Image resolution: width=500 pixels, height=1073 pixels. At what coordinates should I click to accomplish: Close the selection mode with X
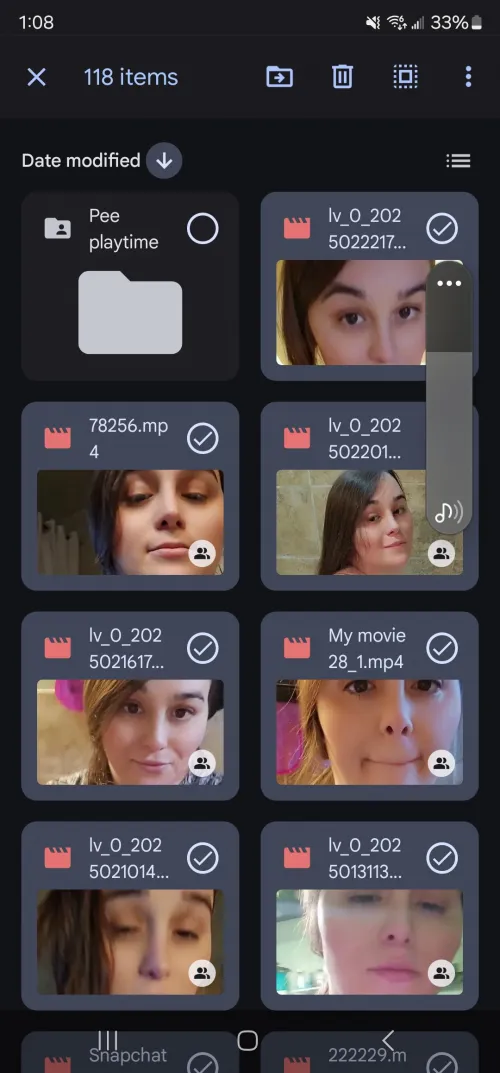[36, 77]
